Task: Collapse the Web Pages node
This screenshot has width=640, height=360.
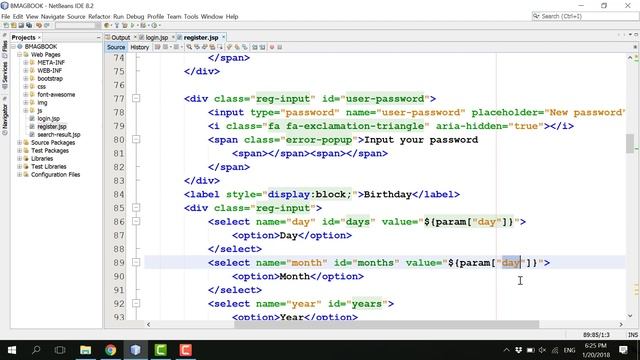Action: 19,54
